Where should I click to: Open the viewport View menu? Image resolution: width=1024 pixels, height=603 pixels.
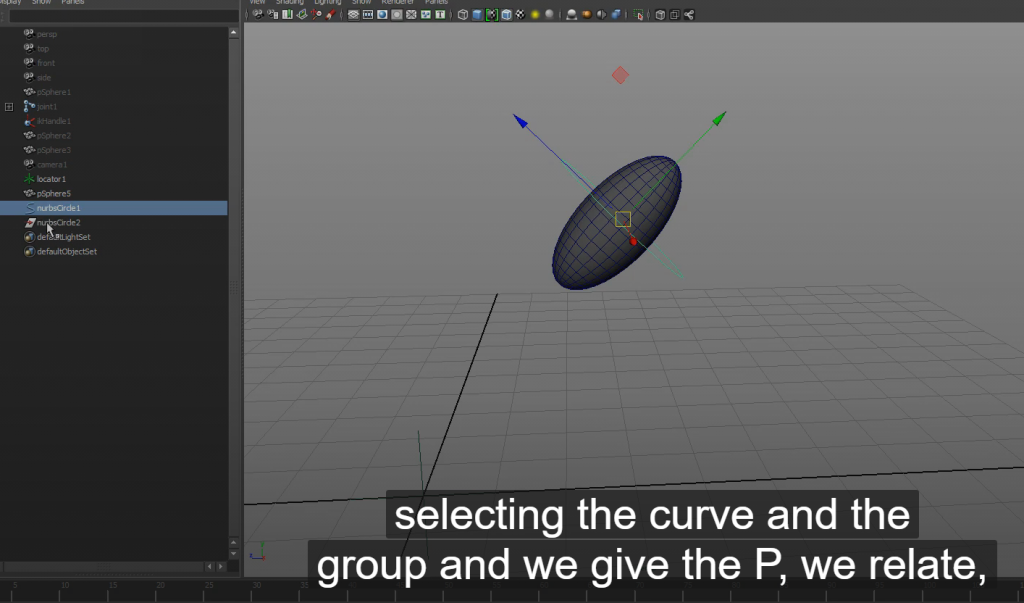tap(257, 2)
